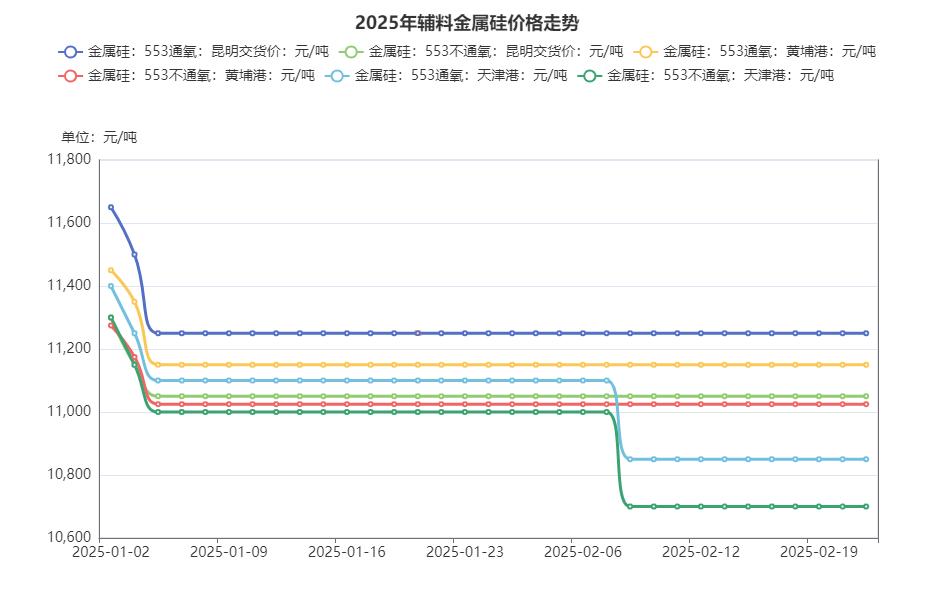934x600 pixels.
Task: Click the chart title 2025年辅料金属硅价格走势
Action: coord(467,23)
